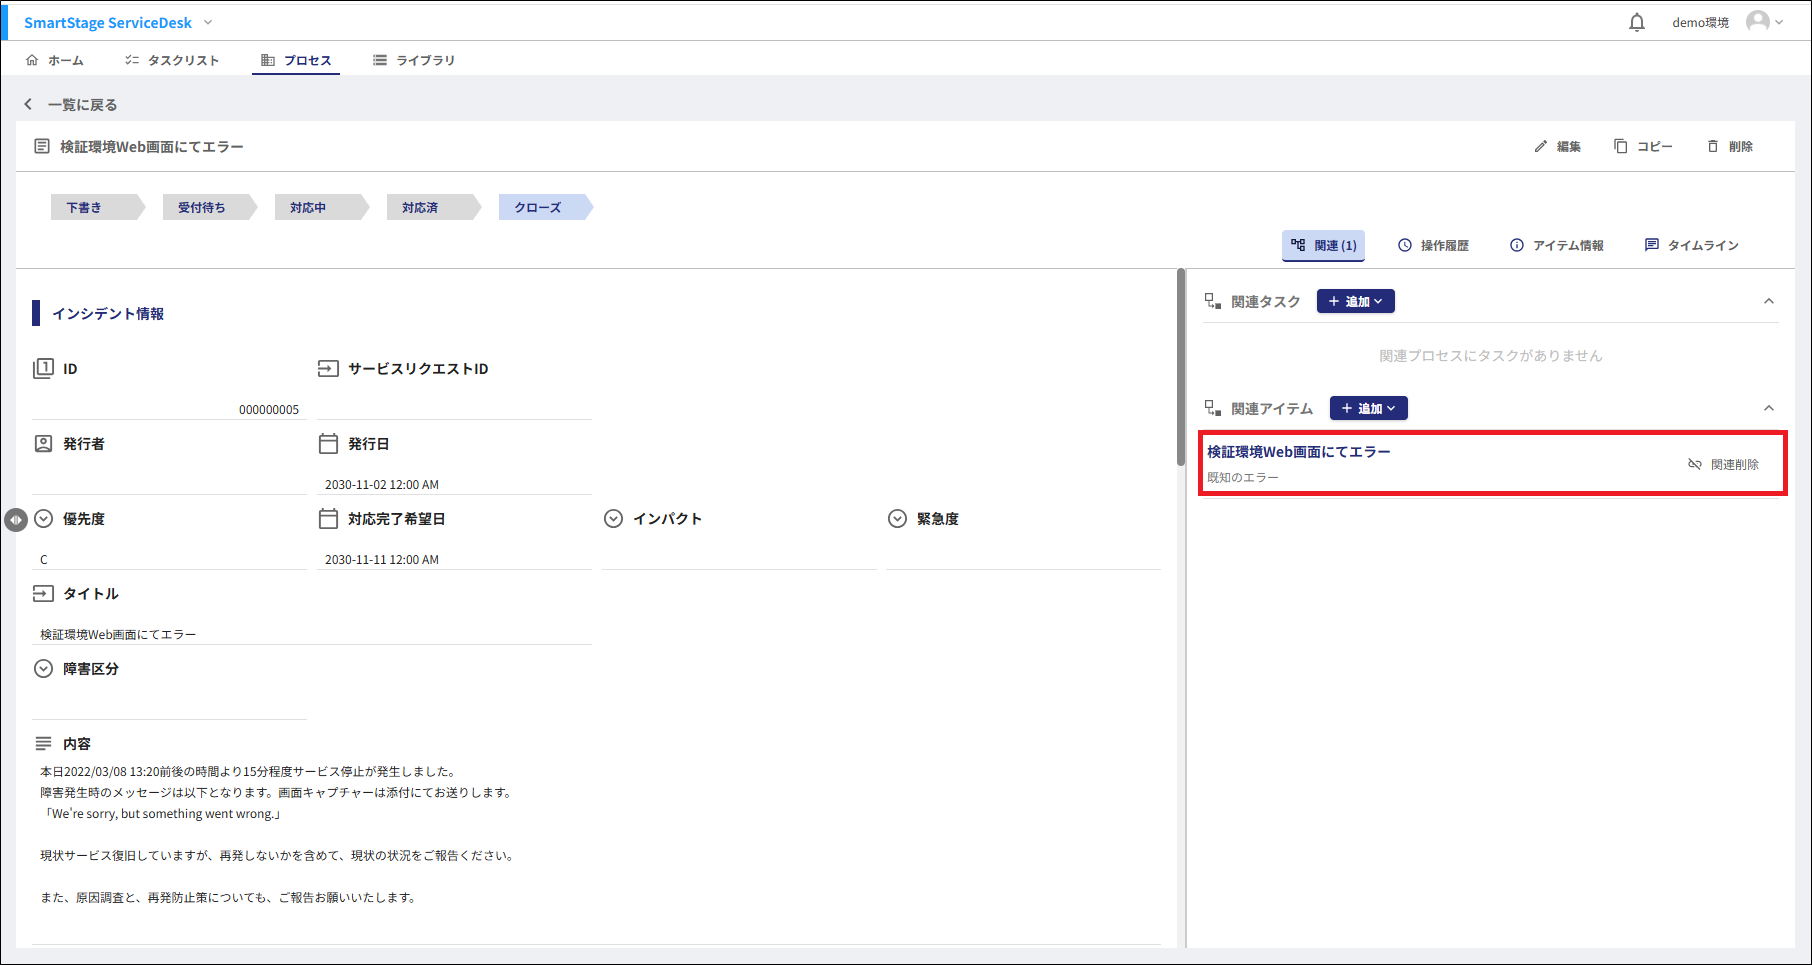Click the 関連タスク hierarchy icon

click(x=1213, y=301)
